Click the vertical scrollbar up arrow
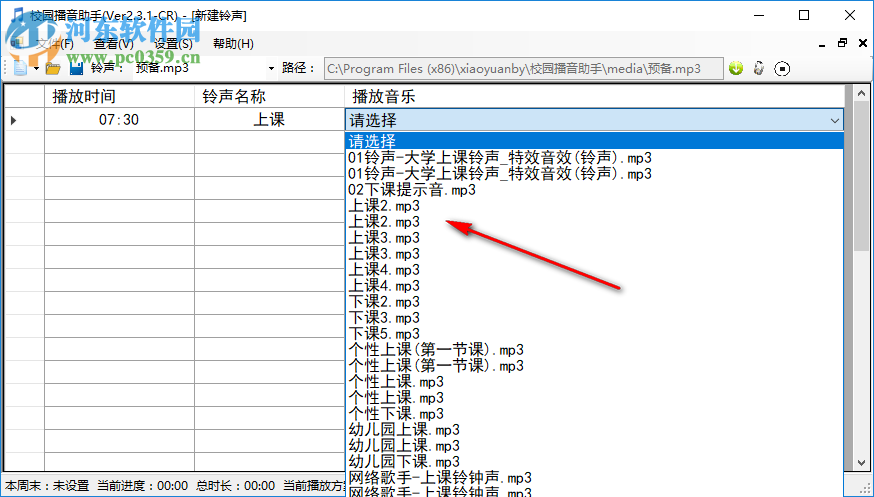This screenshot has height=497, width=874. point(861,94)
